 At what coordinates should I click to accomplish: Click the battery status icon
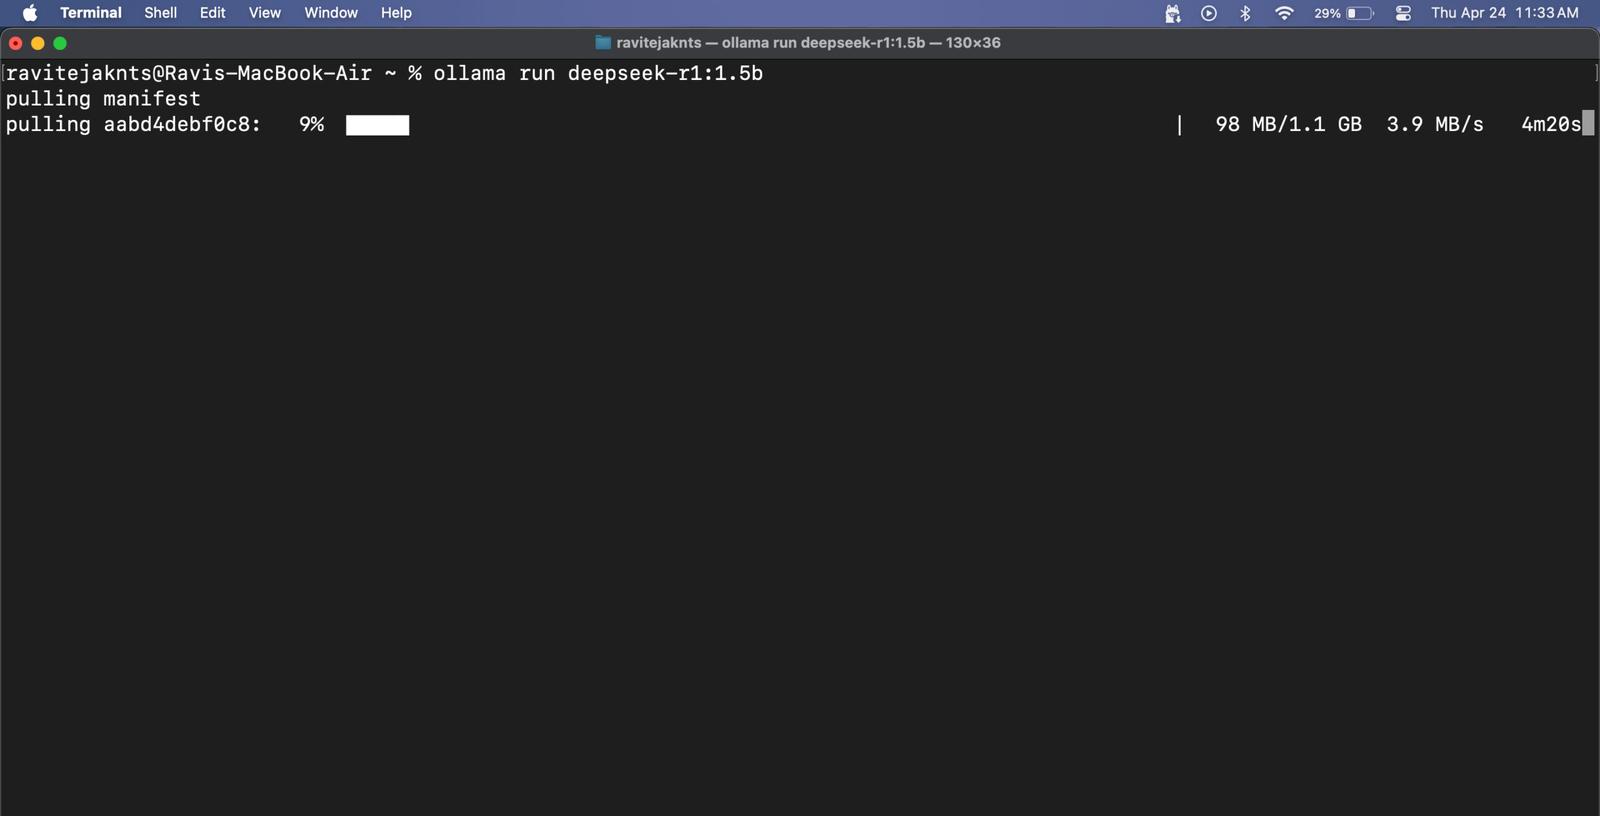1360,13
